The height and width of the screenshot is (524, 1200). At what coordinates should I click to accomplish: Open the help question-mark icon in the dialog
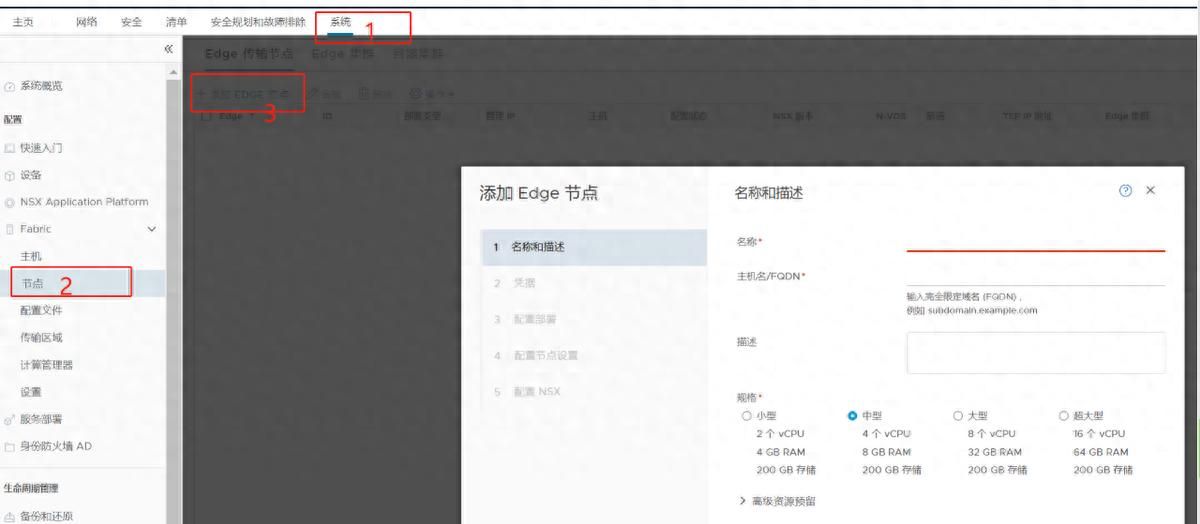click(1126, 191)
